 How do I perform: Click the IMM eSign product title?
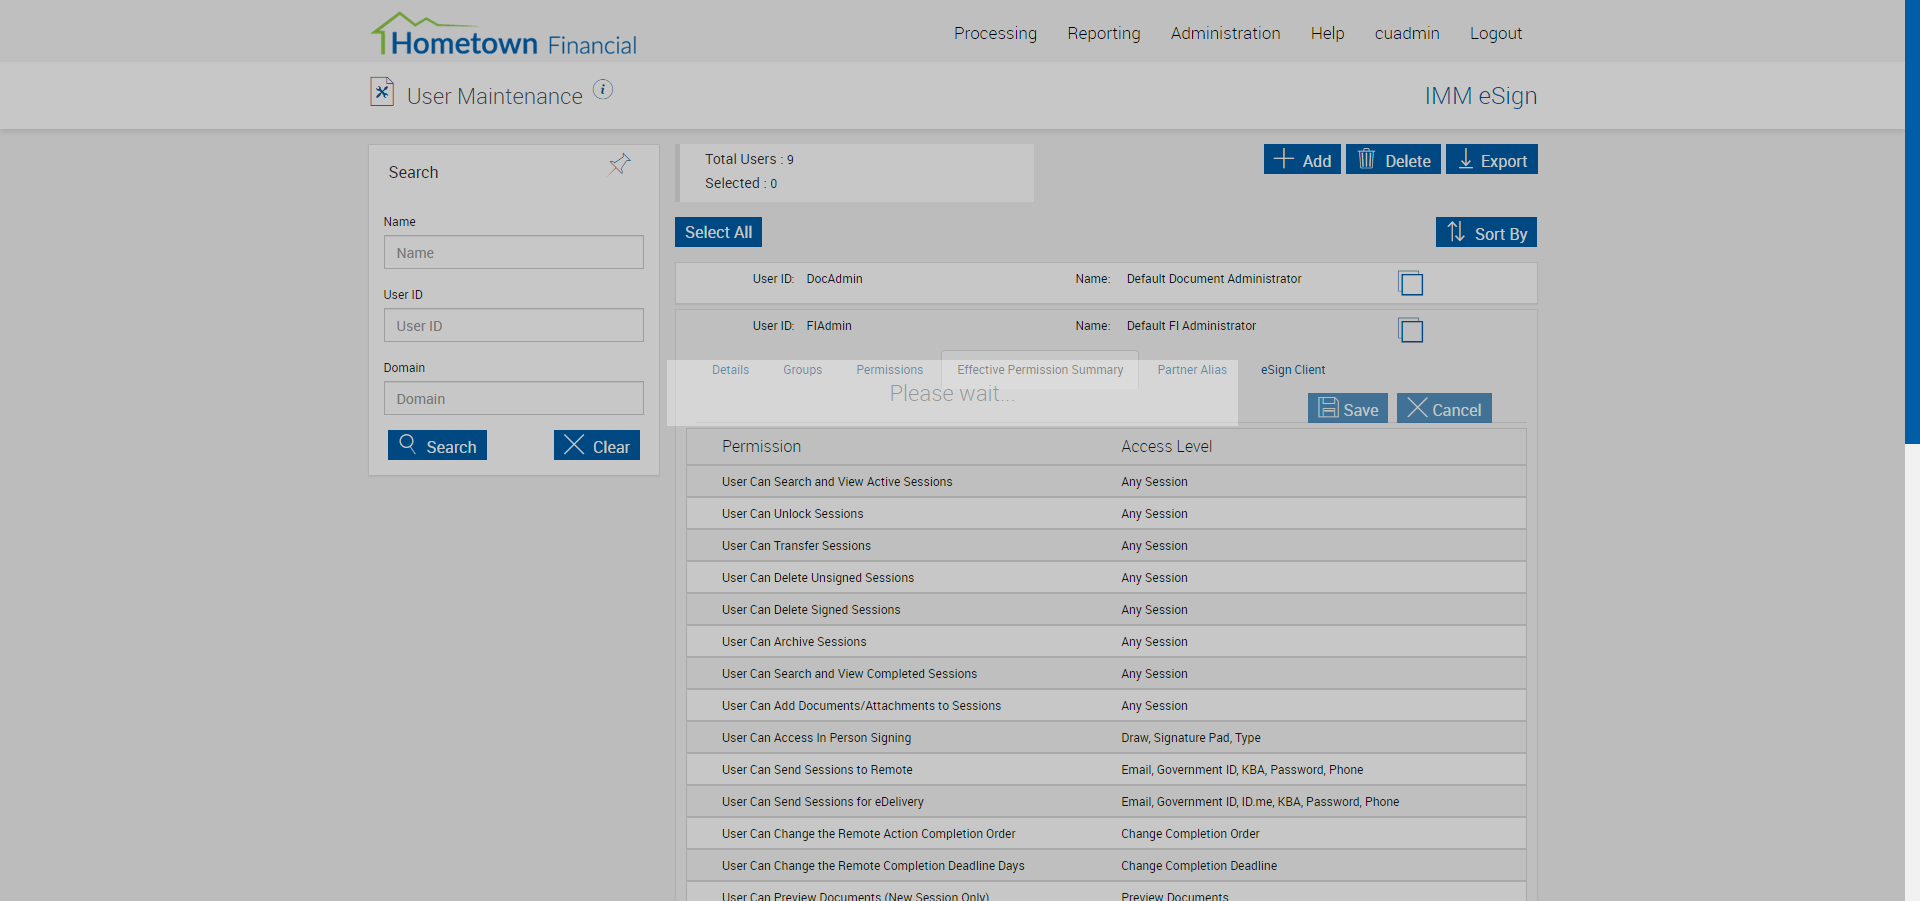click(x=1481, y=96)
